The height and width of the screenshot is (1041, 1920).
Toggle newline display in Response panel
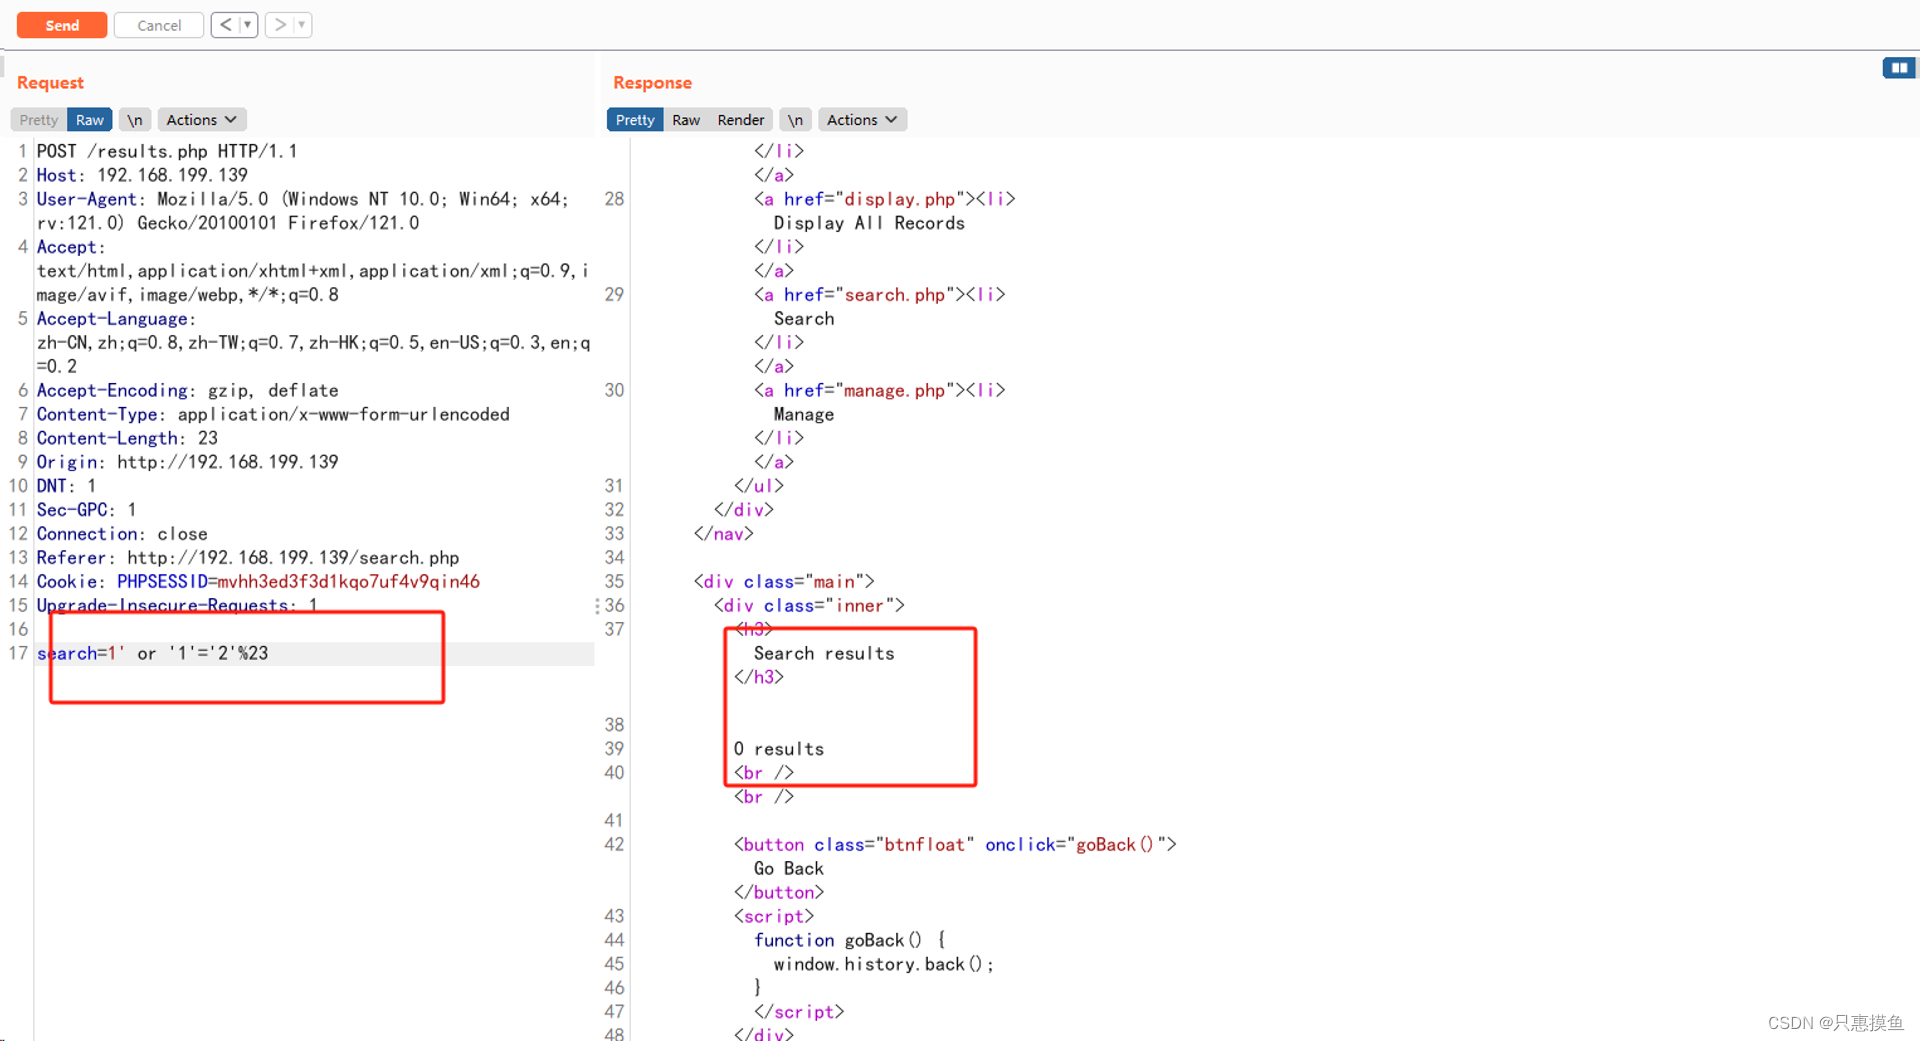795,120
